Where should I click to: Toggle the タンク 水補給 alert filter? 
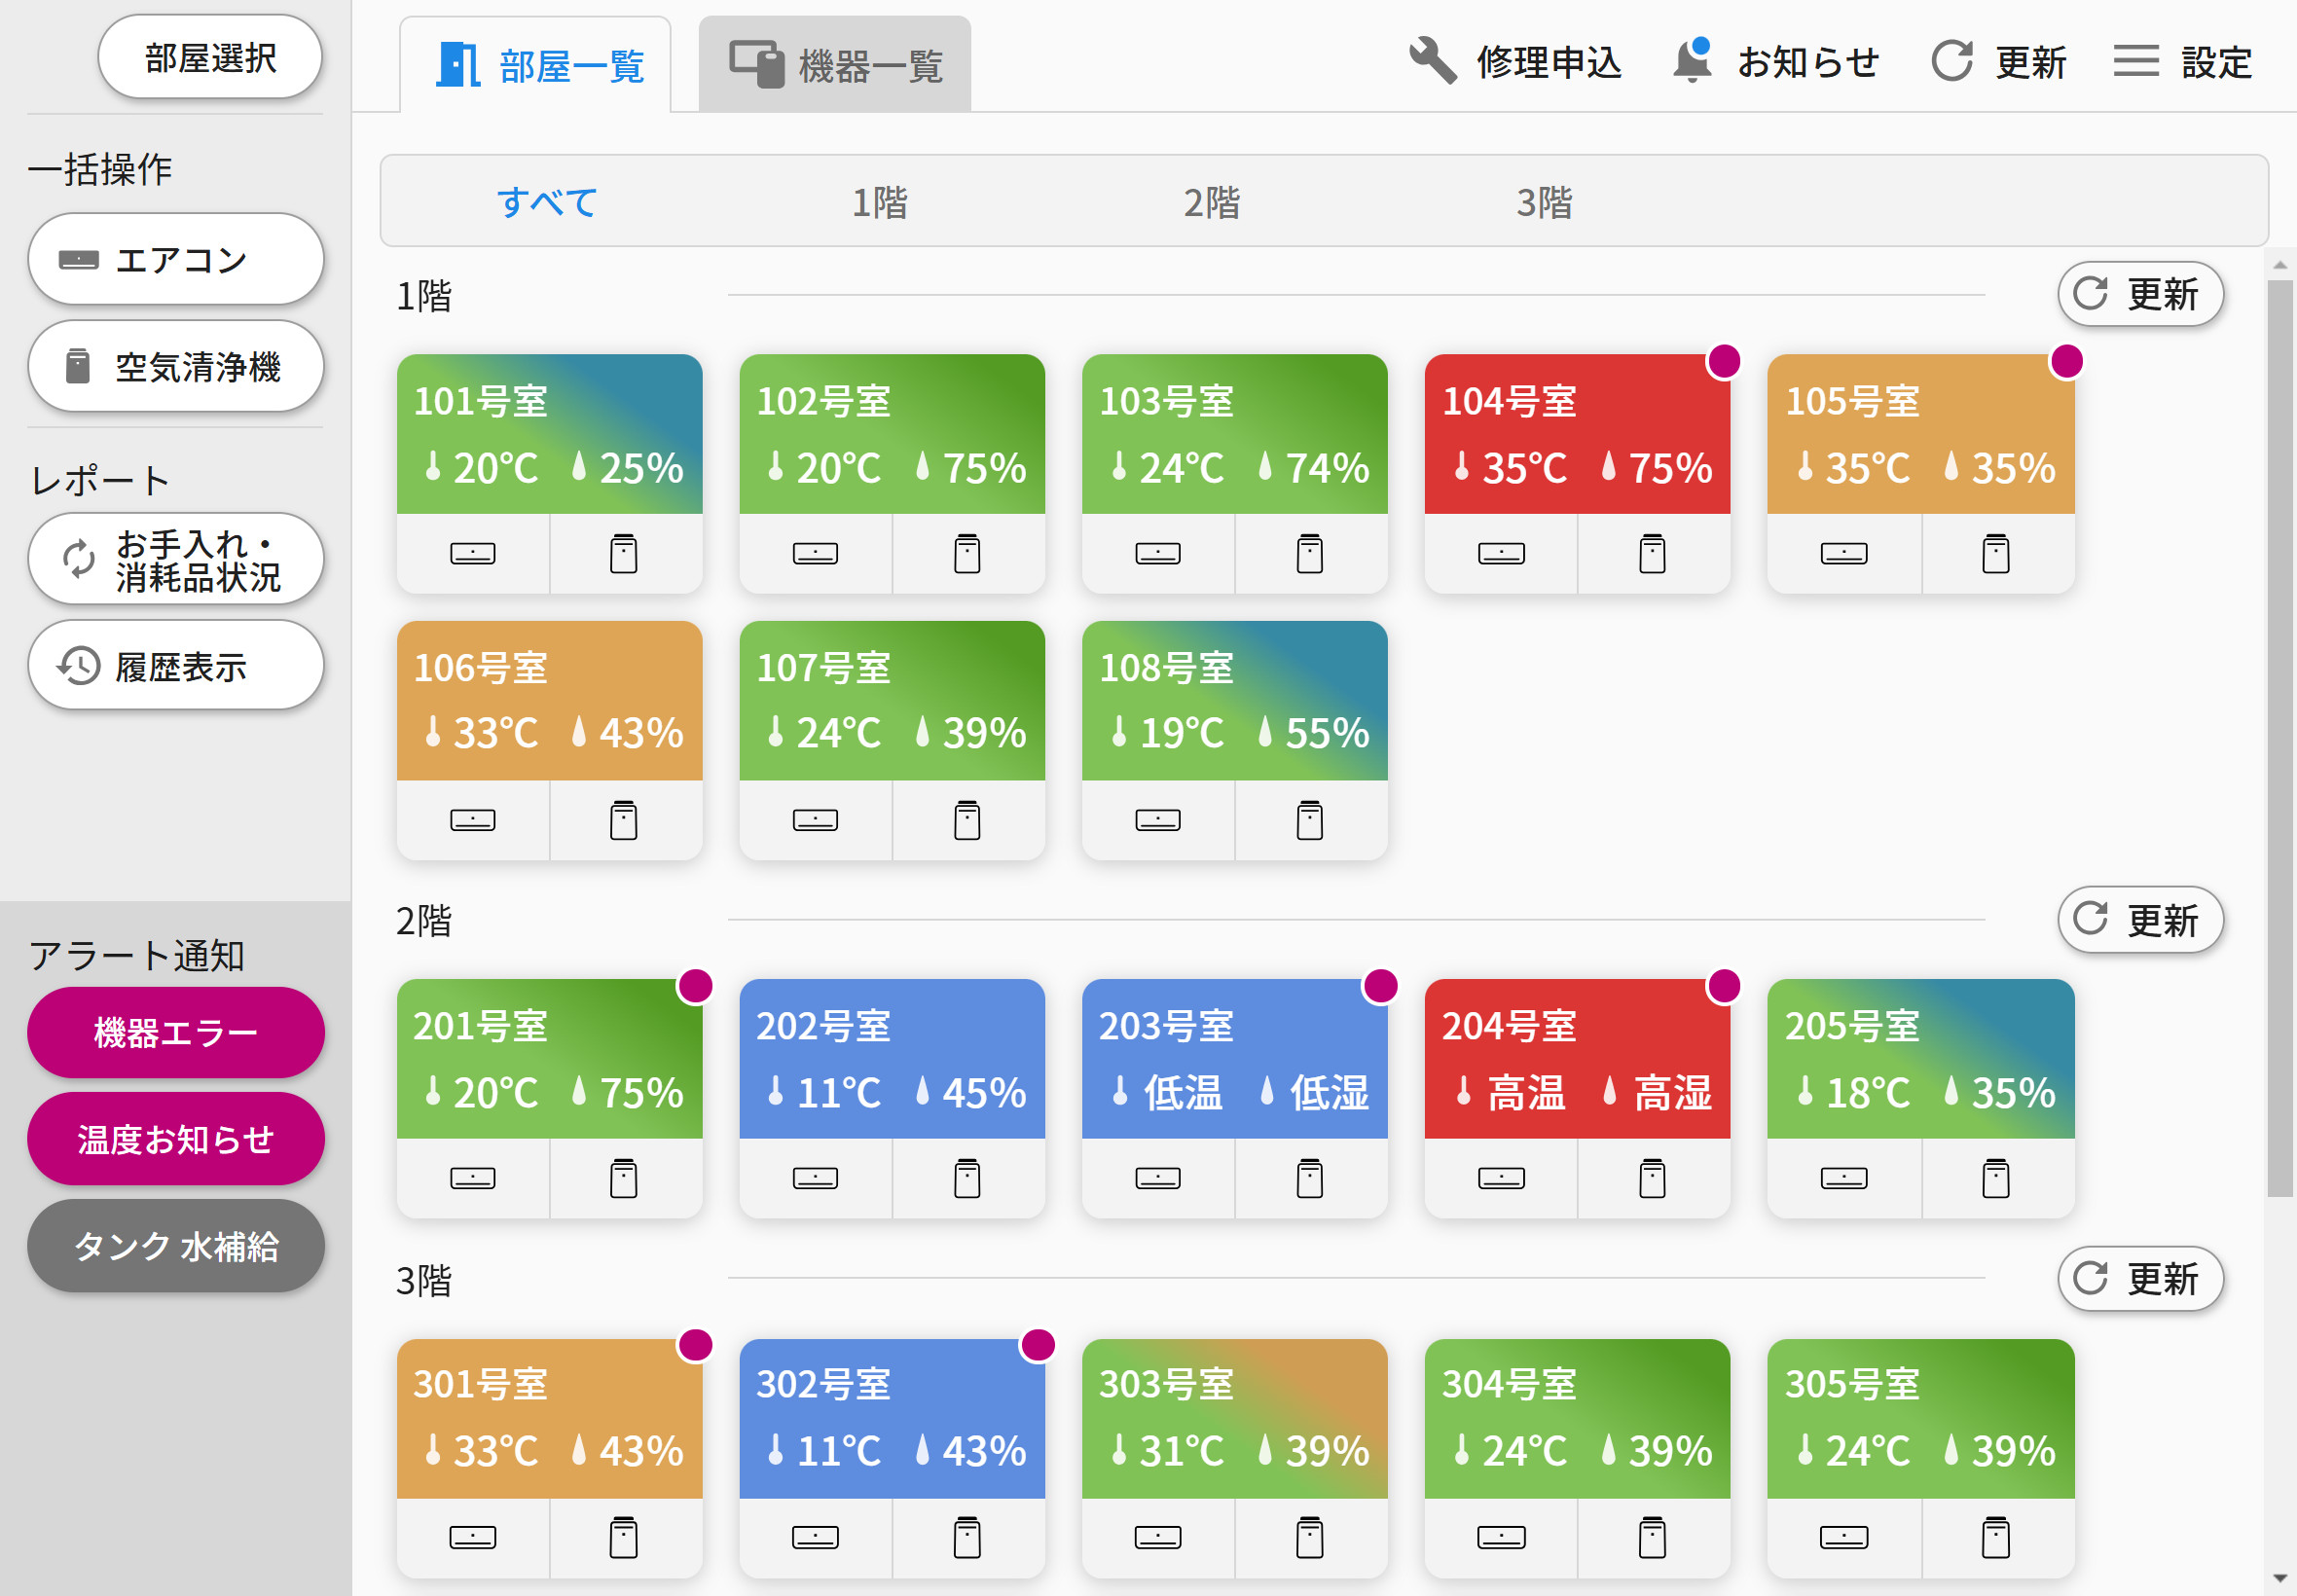coord(176,1246)
